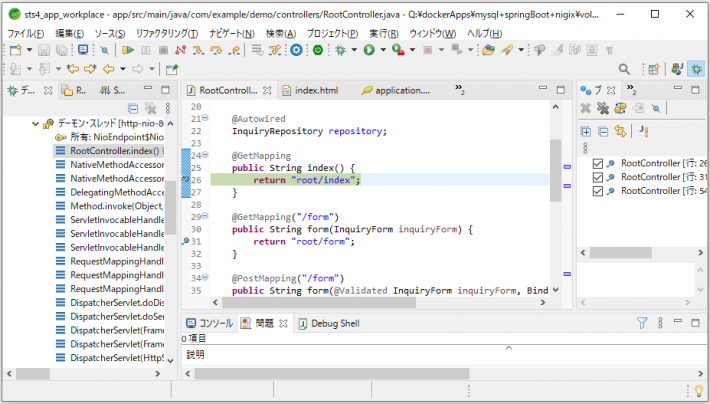Collapse all breakpoints in the Breakpoints view
Screen dimensions: 710x404
pyautogui.click(x=603, y=132)
